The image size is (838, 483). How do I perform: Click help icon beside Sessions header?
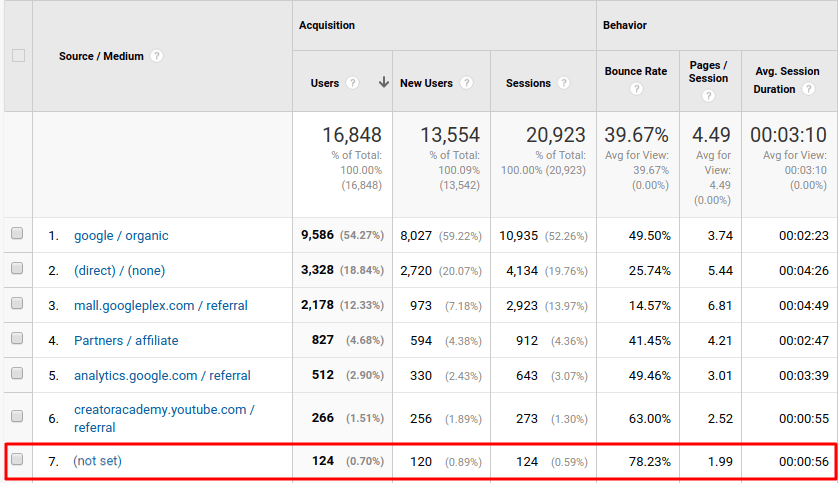564,83
